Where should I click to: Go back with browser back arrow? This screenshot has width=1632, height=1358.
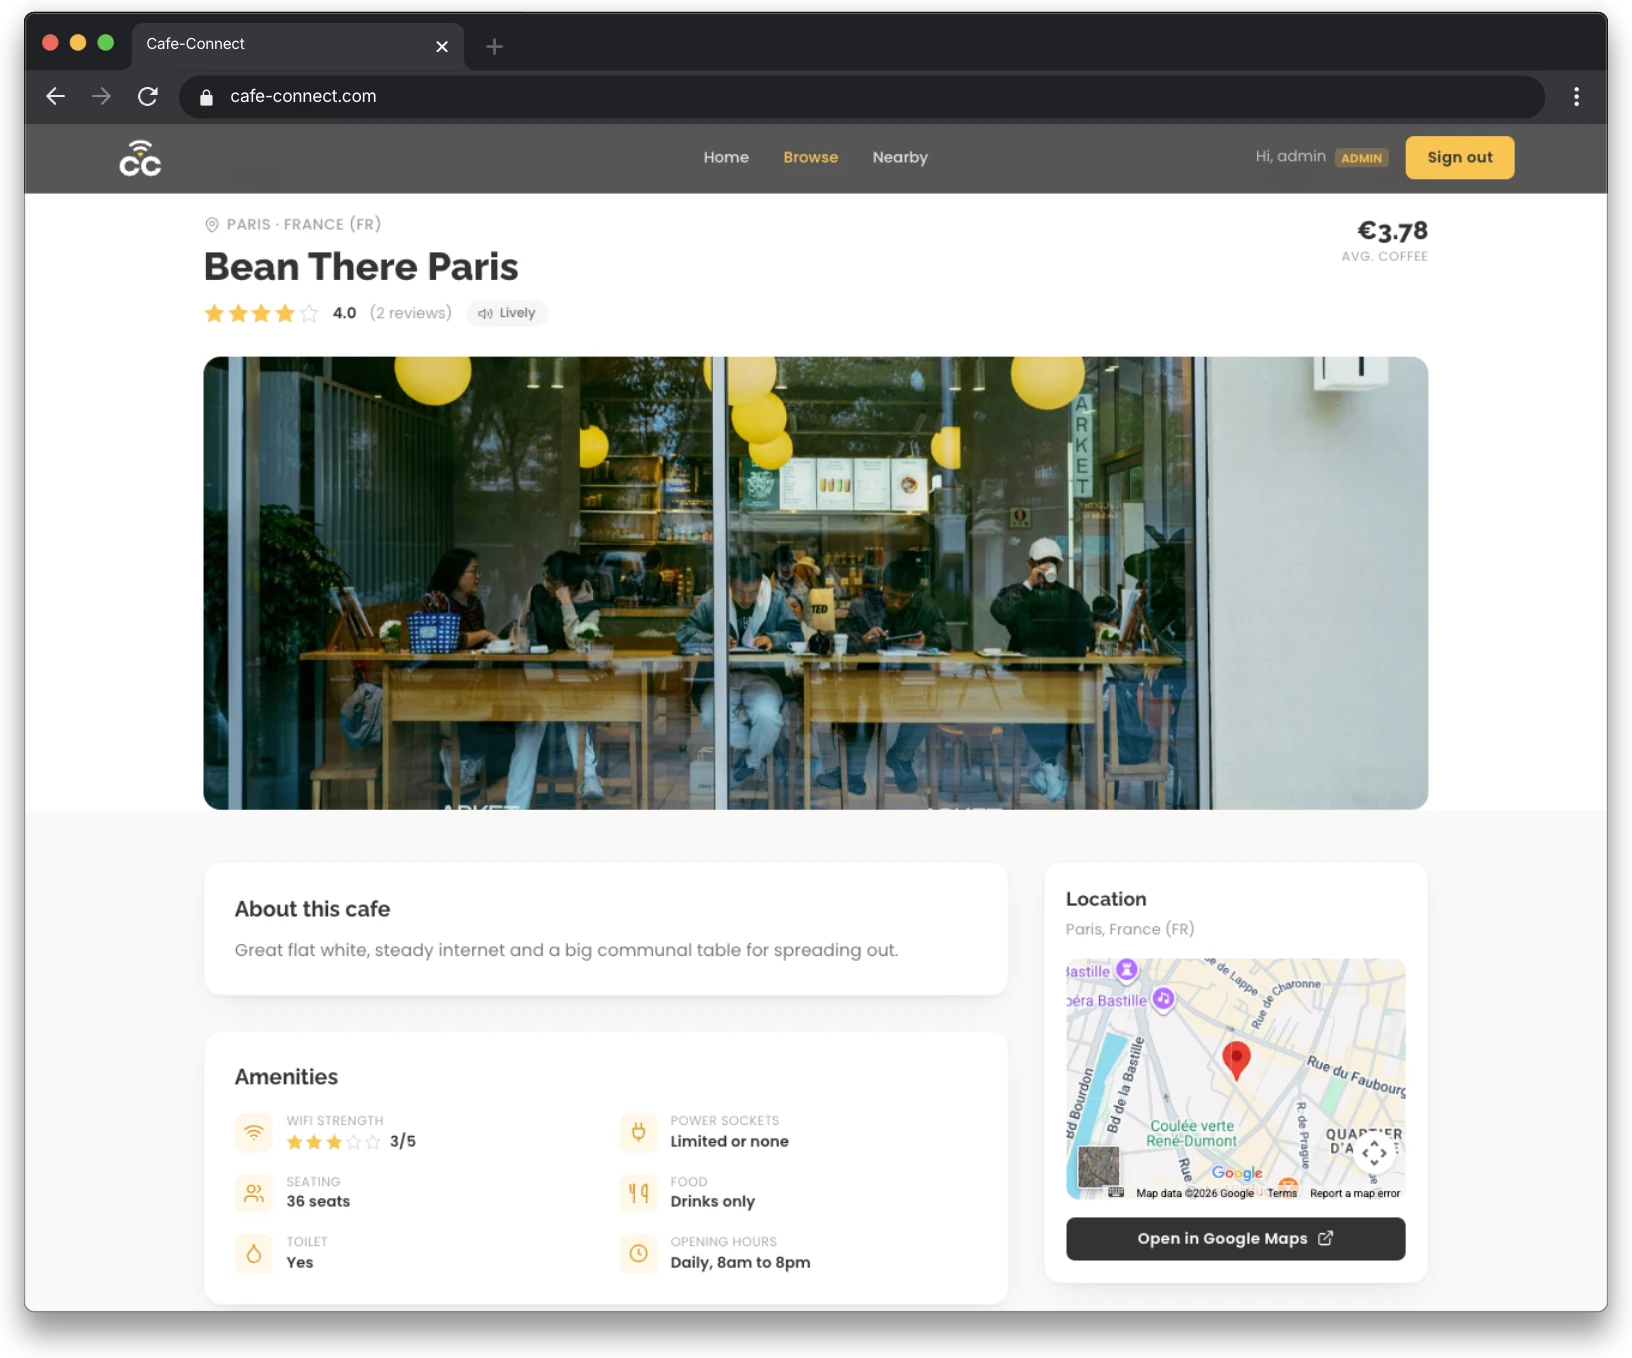56,96
